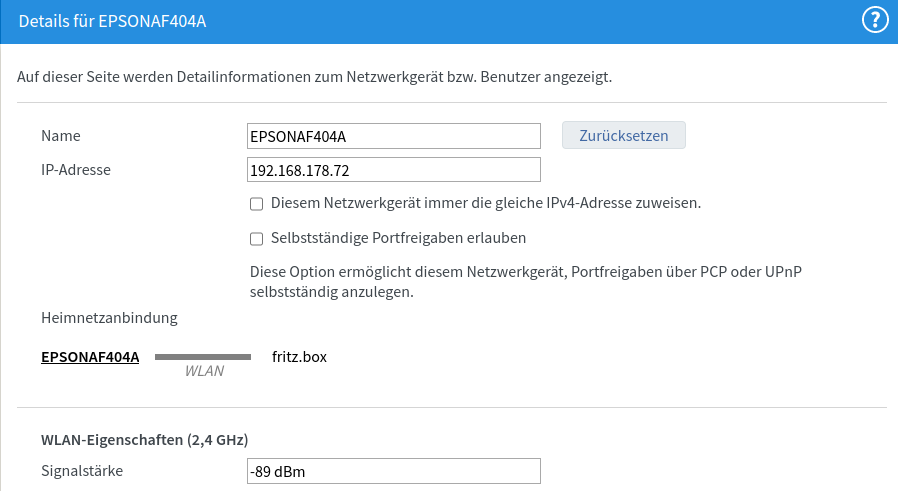Click the Heimnetzanbindung section label
The height and width of the screenshot is (491, 898).
click(x=109, y=318)
